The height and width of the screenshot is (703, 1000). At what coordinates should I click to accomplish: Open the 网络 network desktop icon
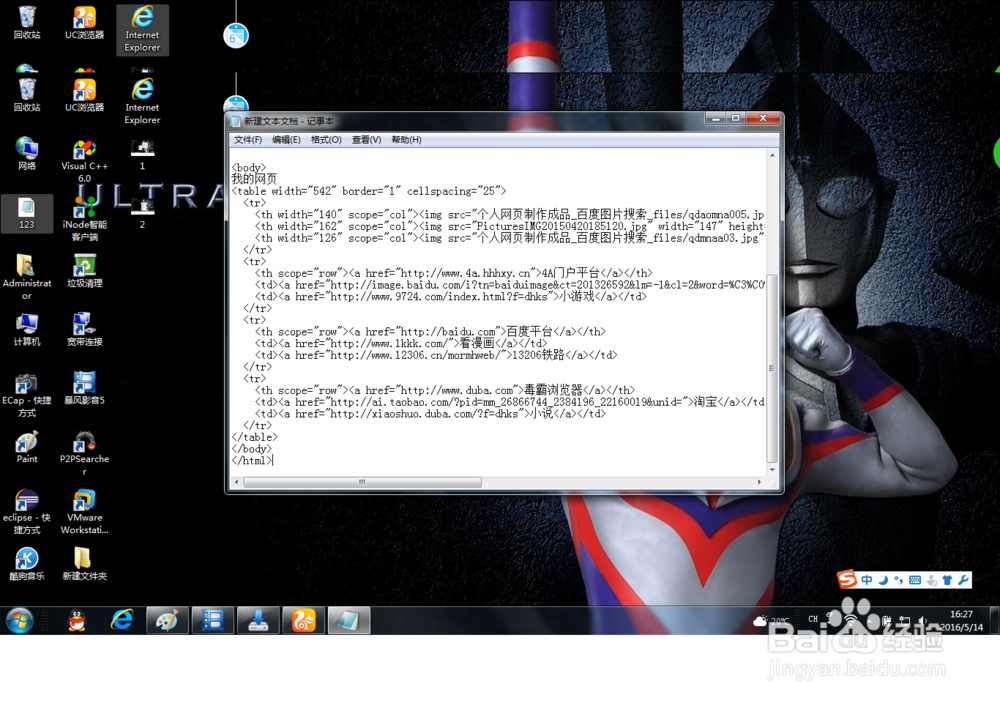(x=27, y=154)
